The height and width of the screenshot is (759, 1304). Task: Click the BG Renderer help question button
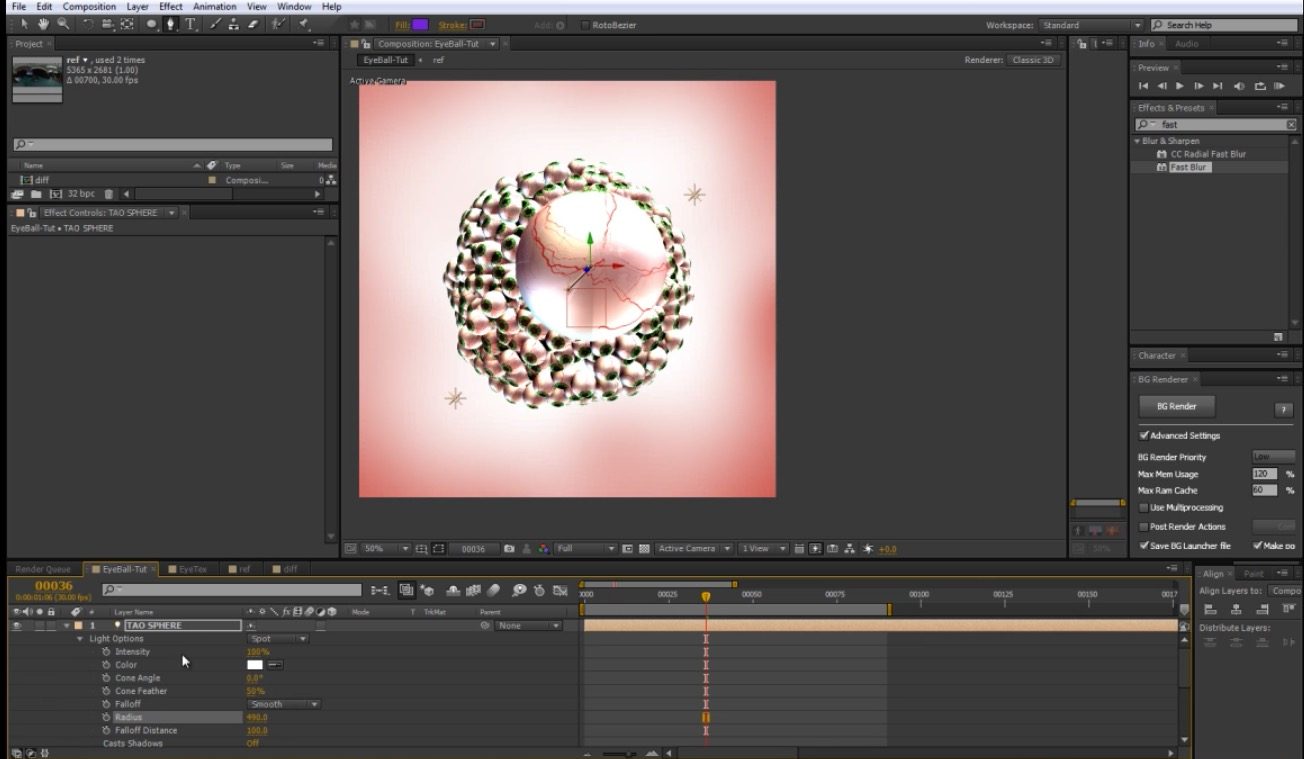[x=1284, y=411]
